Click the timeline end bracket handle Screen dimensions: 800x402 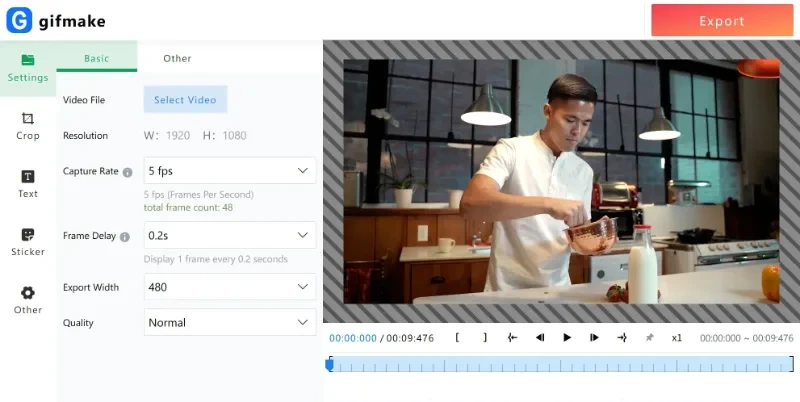[792, 364]
